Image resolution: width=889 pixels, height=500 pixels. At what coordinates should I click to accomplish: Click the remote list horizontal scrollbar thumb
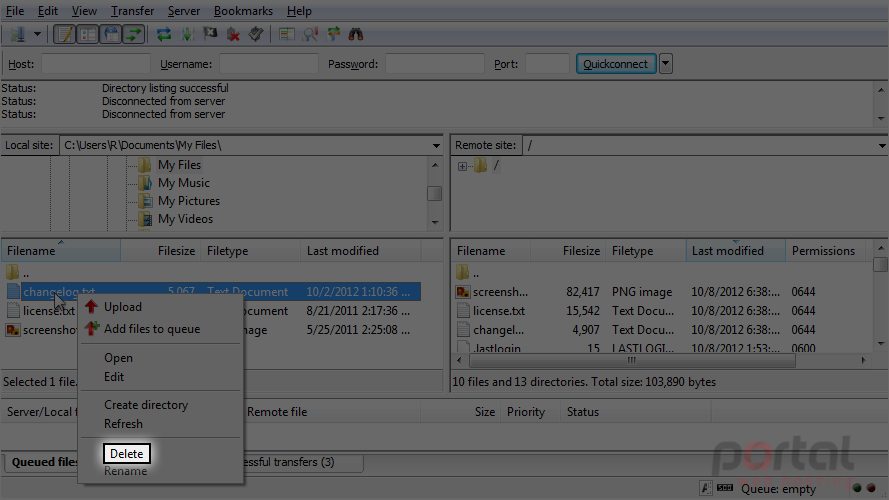point(632,361)
